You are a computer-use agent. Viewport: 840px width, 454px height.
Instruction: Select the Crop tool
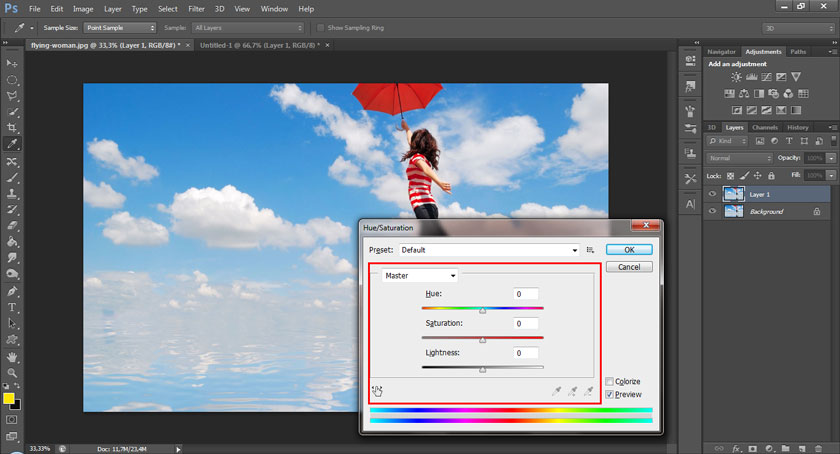(x=12, y=128)
